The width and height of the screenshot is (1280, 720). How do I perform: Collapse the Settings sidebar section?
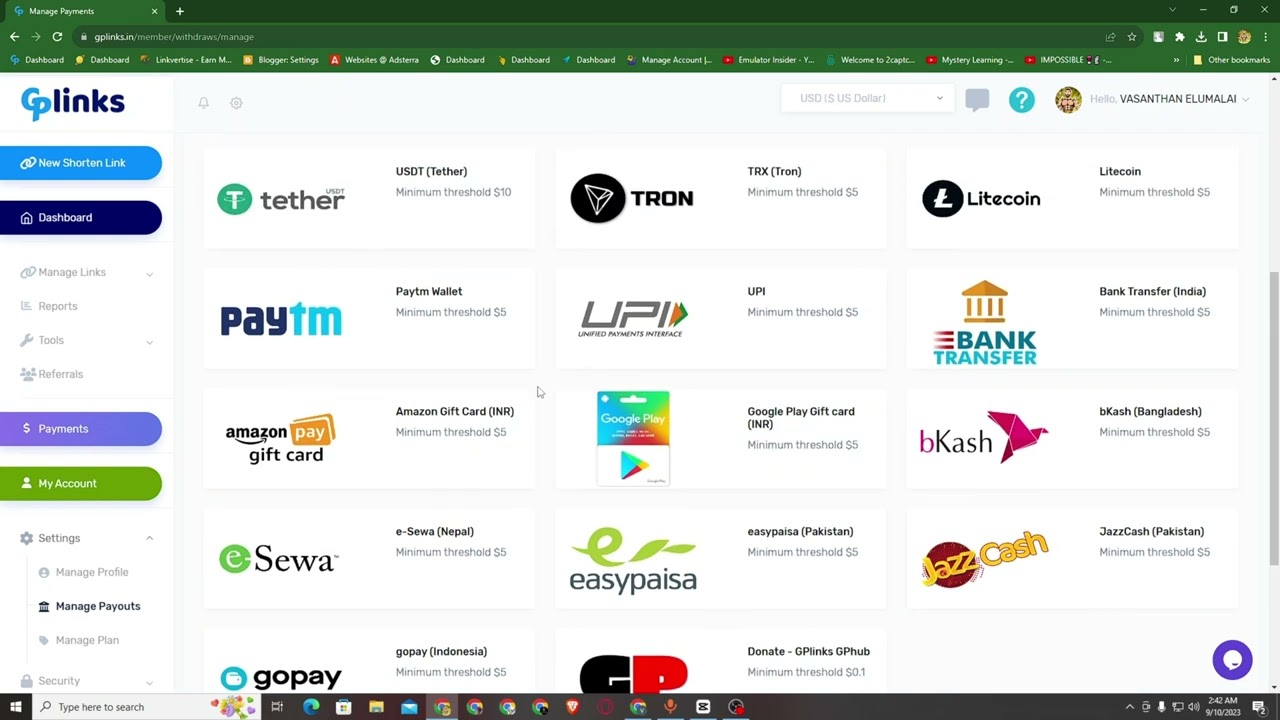85,538
